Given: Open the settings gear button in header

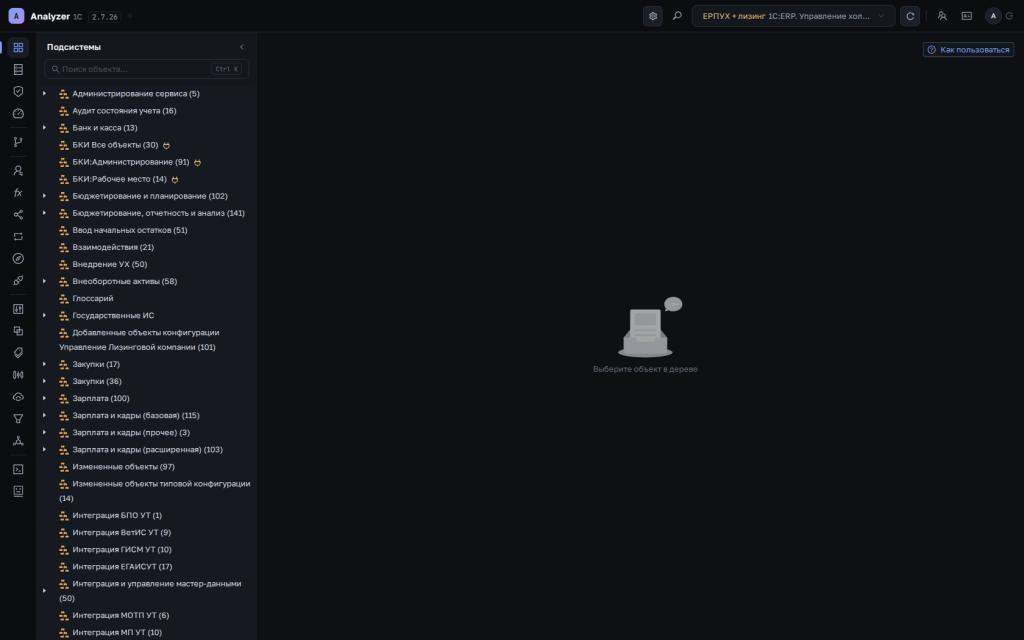Looking at the screenshot, I should pyautogui.click(x=653, y=16).
